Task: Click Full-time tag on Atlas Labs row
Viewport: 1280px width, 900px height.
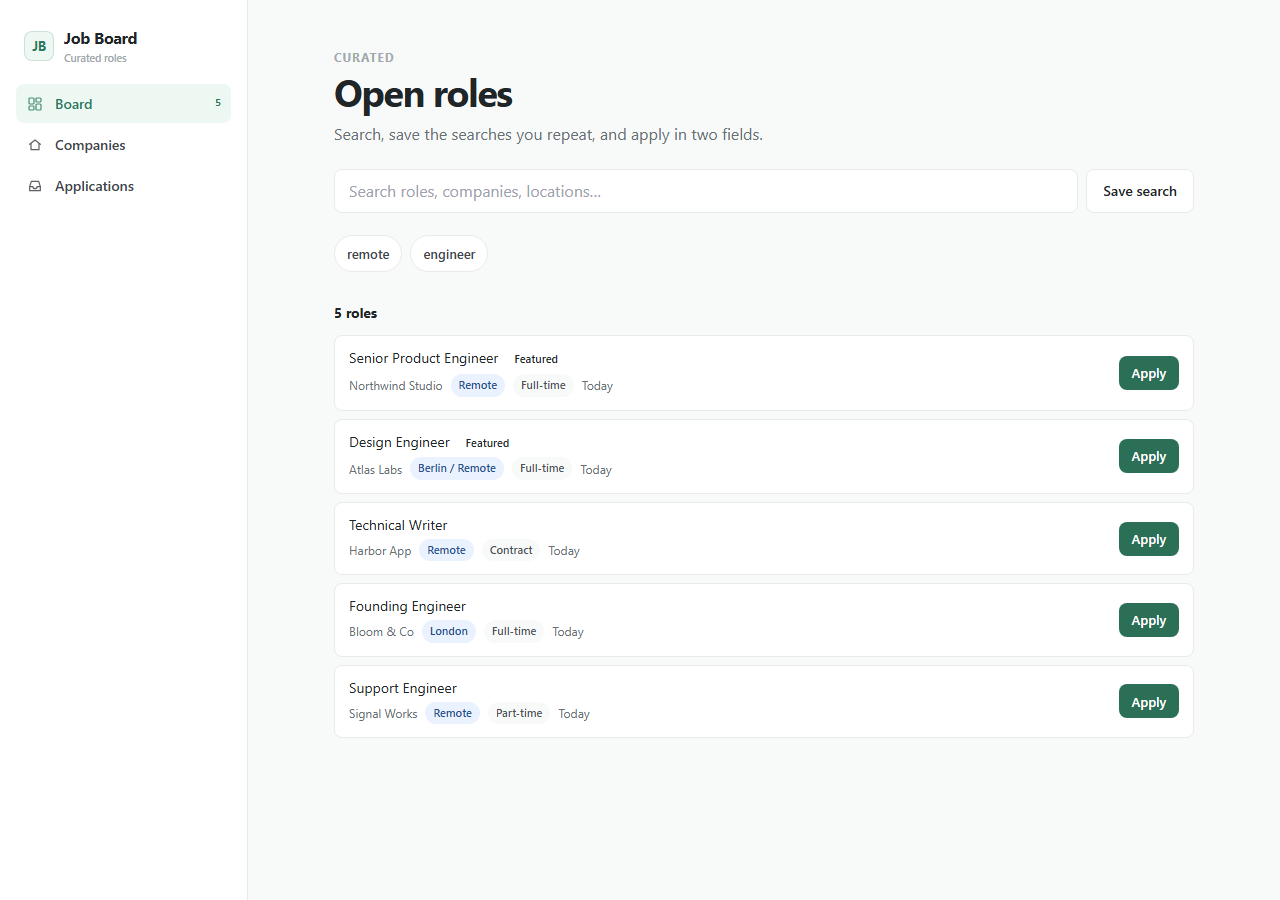Action: tap(542, 468)
